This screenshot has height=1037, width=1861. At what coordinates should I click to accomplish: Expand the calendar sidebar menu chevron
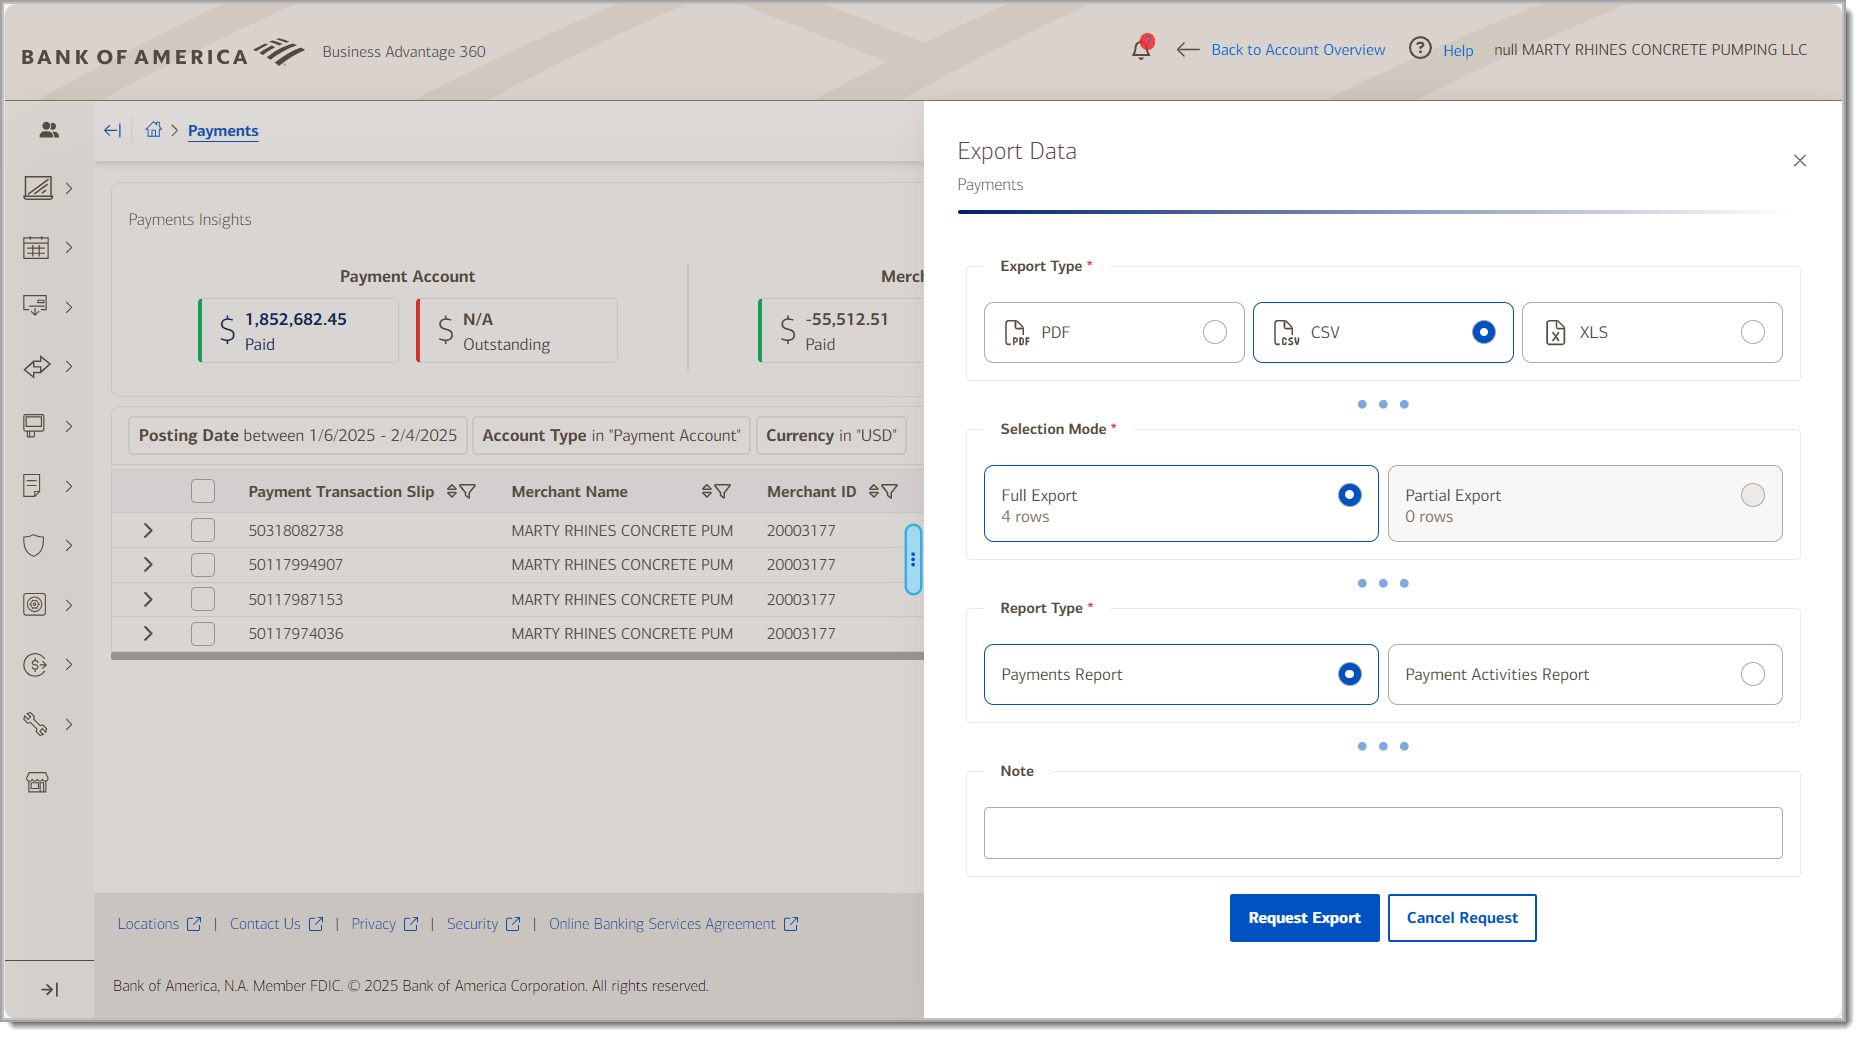[x=69, y=248]
